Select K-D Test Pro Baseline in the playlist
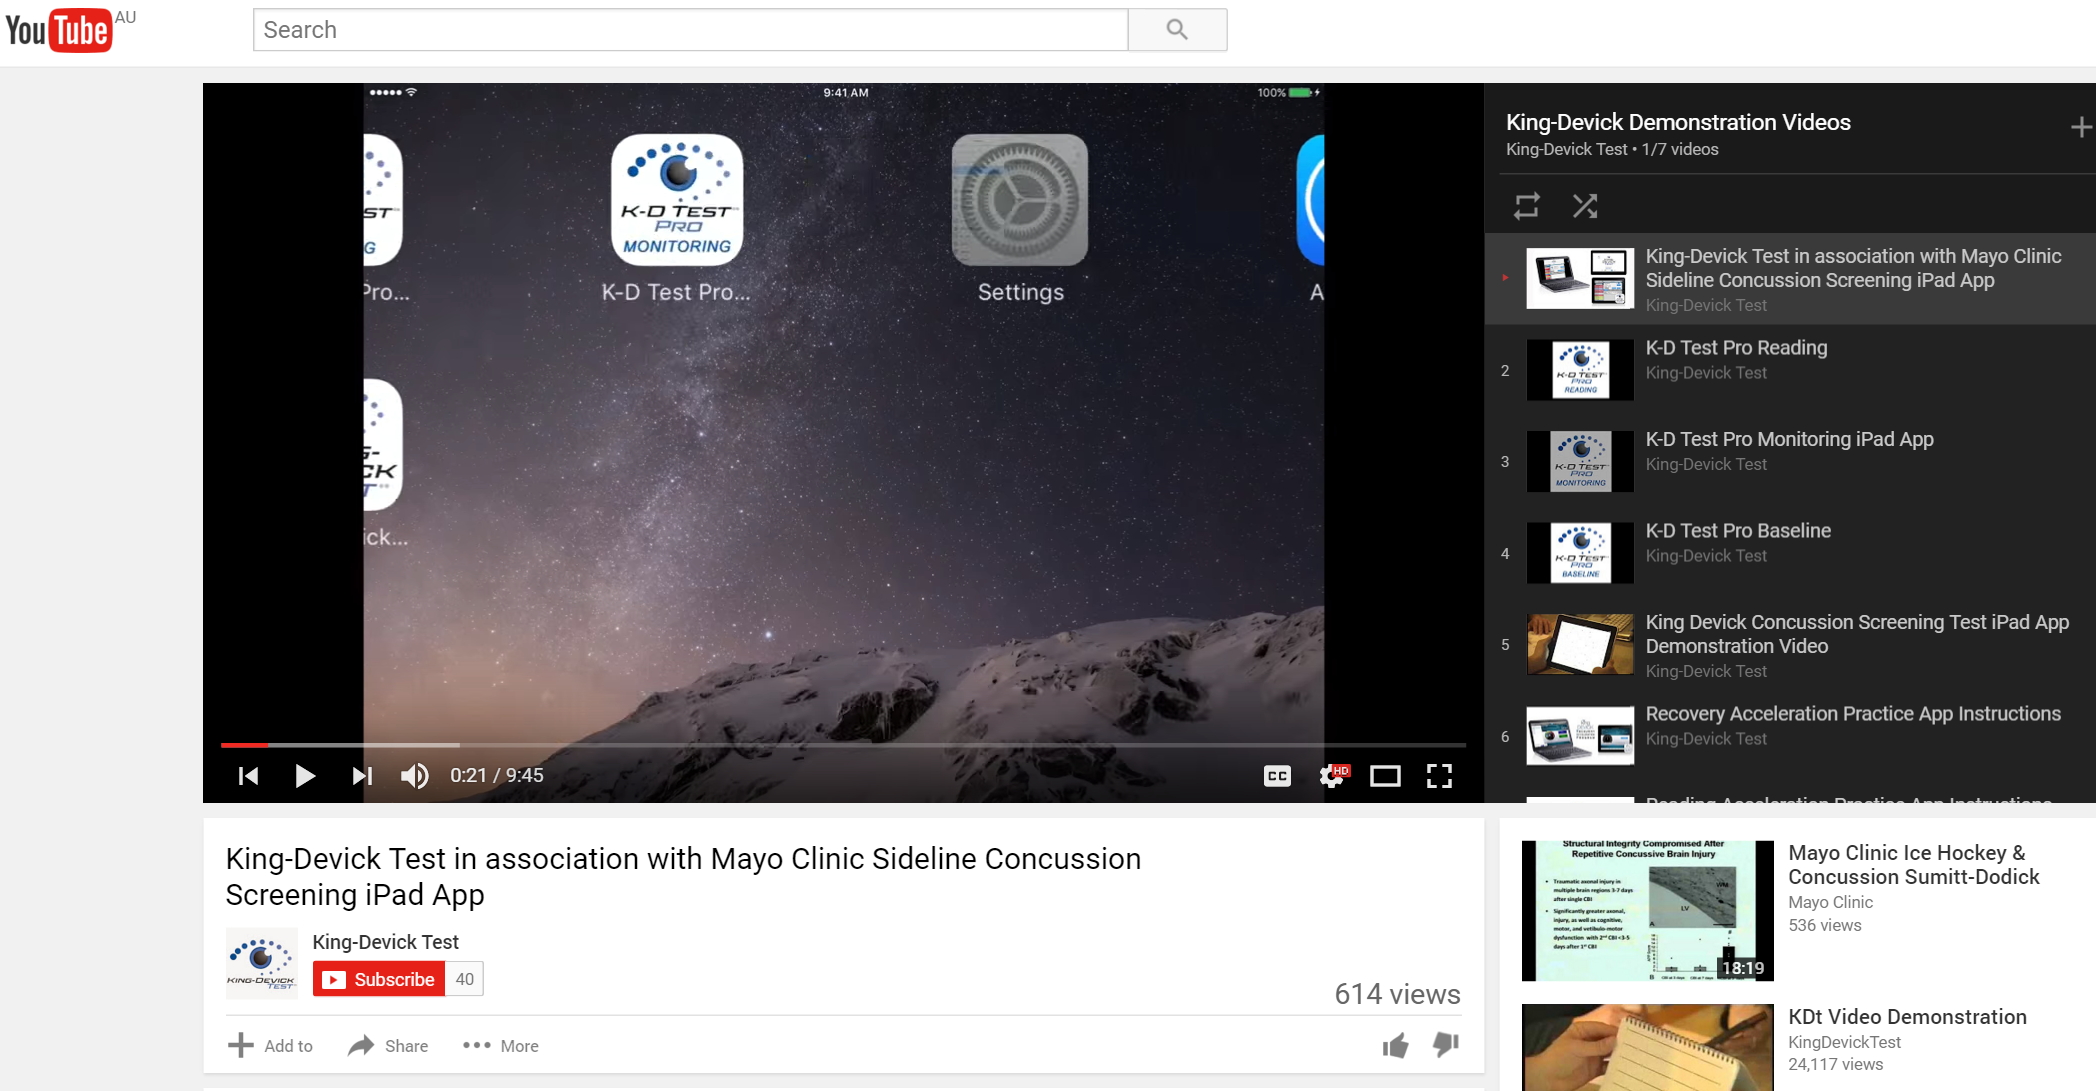This screenshot has height=1091, width=2096. click(1738, 531)
